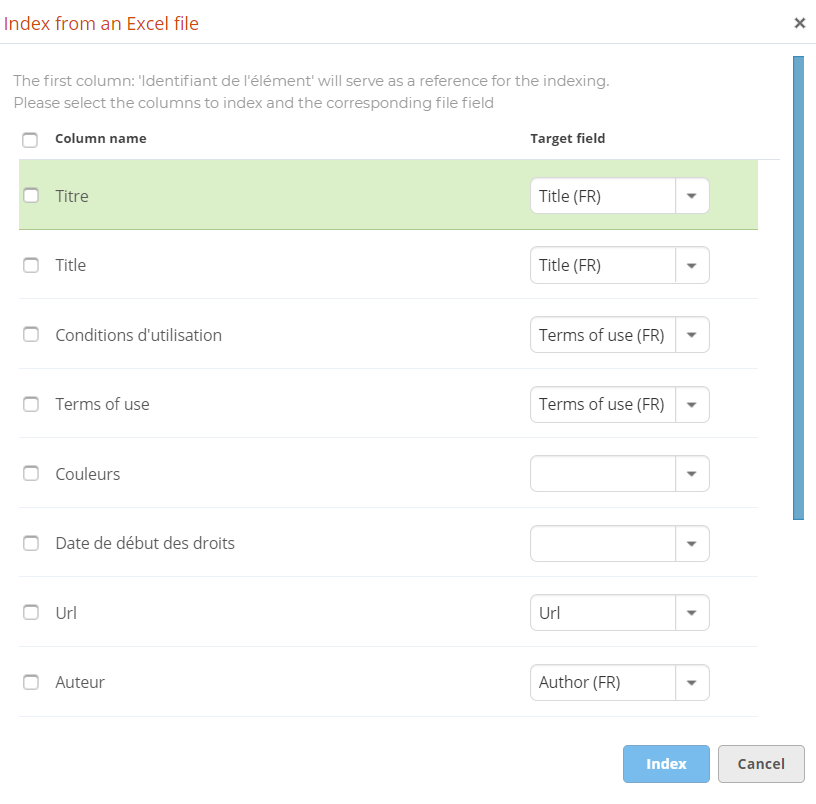This screenshot has height=804, width=816.
Task: Check Conditions d'utilisation row checkbox
Action: (31, 335)
